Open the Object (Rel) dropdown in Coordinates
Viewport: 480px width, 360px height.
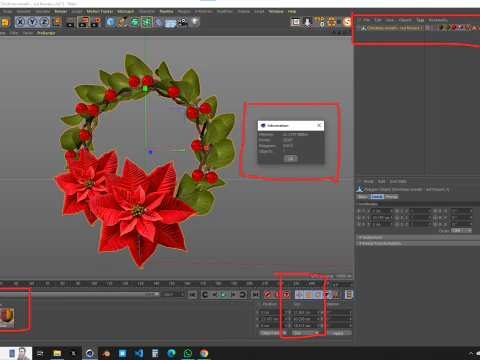click(x=273, y=333)
